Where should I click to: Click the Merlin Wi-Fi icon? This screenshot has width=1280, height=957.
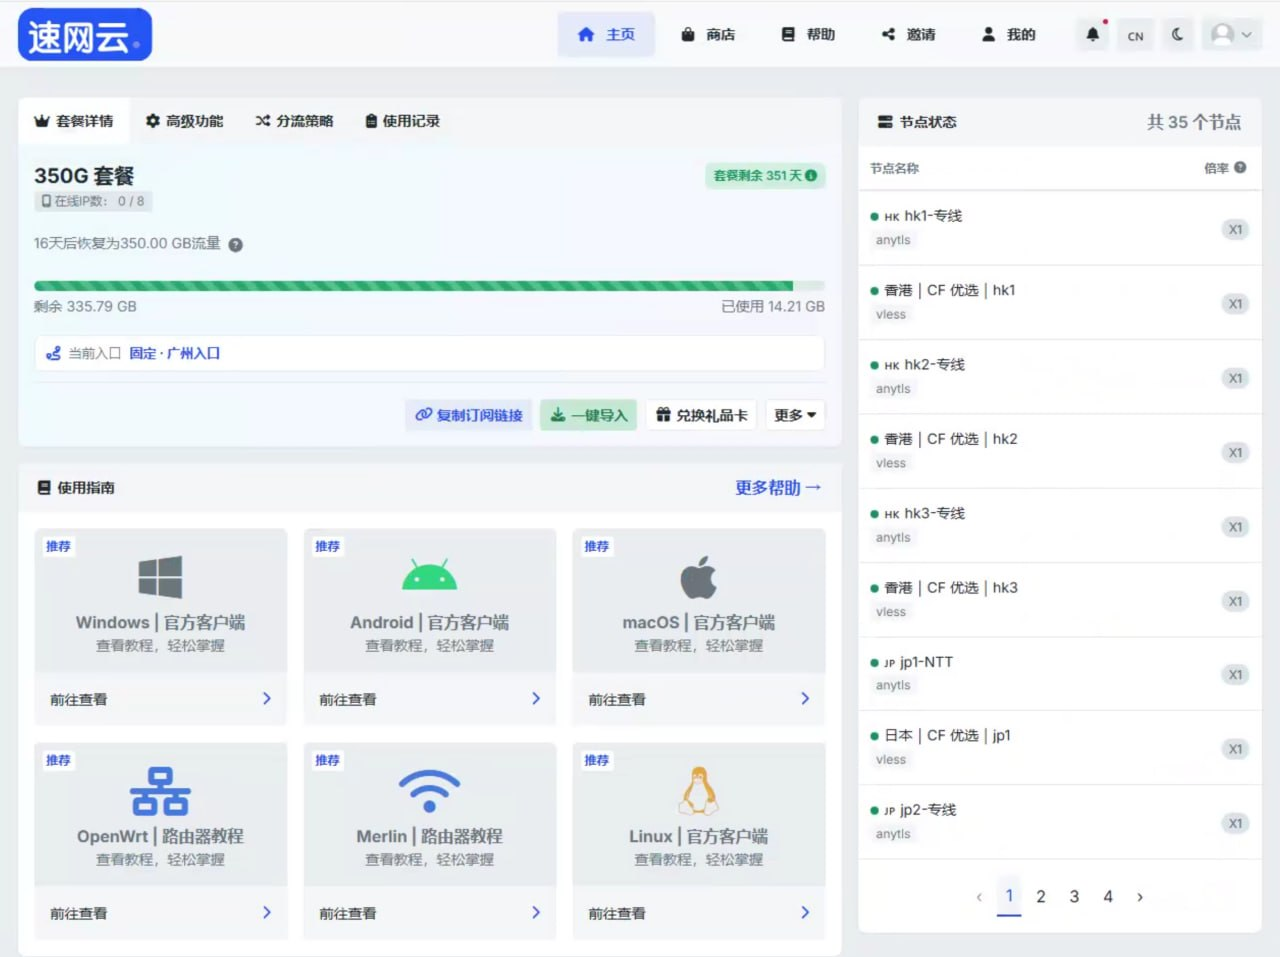pos(429,790)
